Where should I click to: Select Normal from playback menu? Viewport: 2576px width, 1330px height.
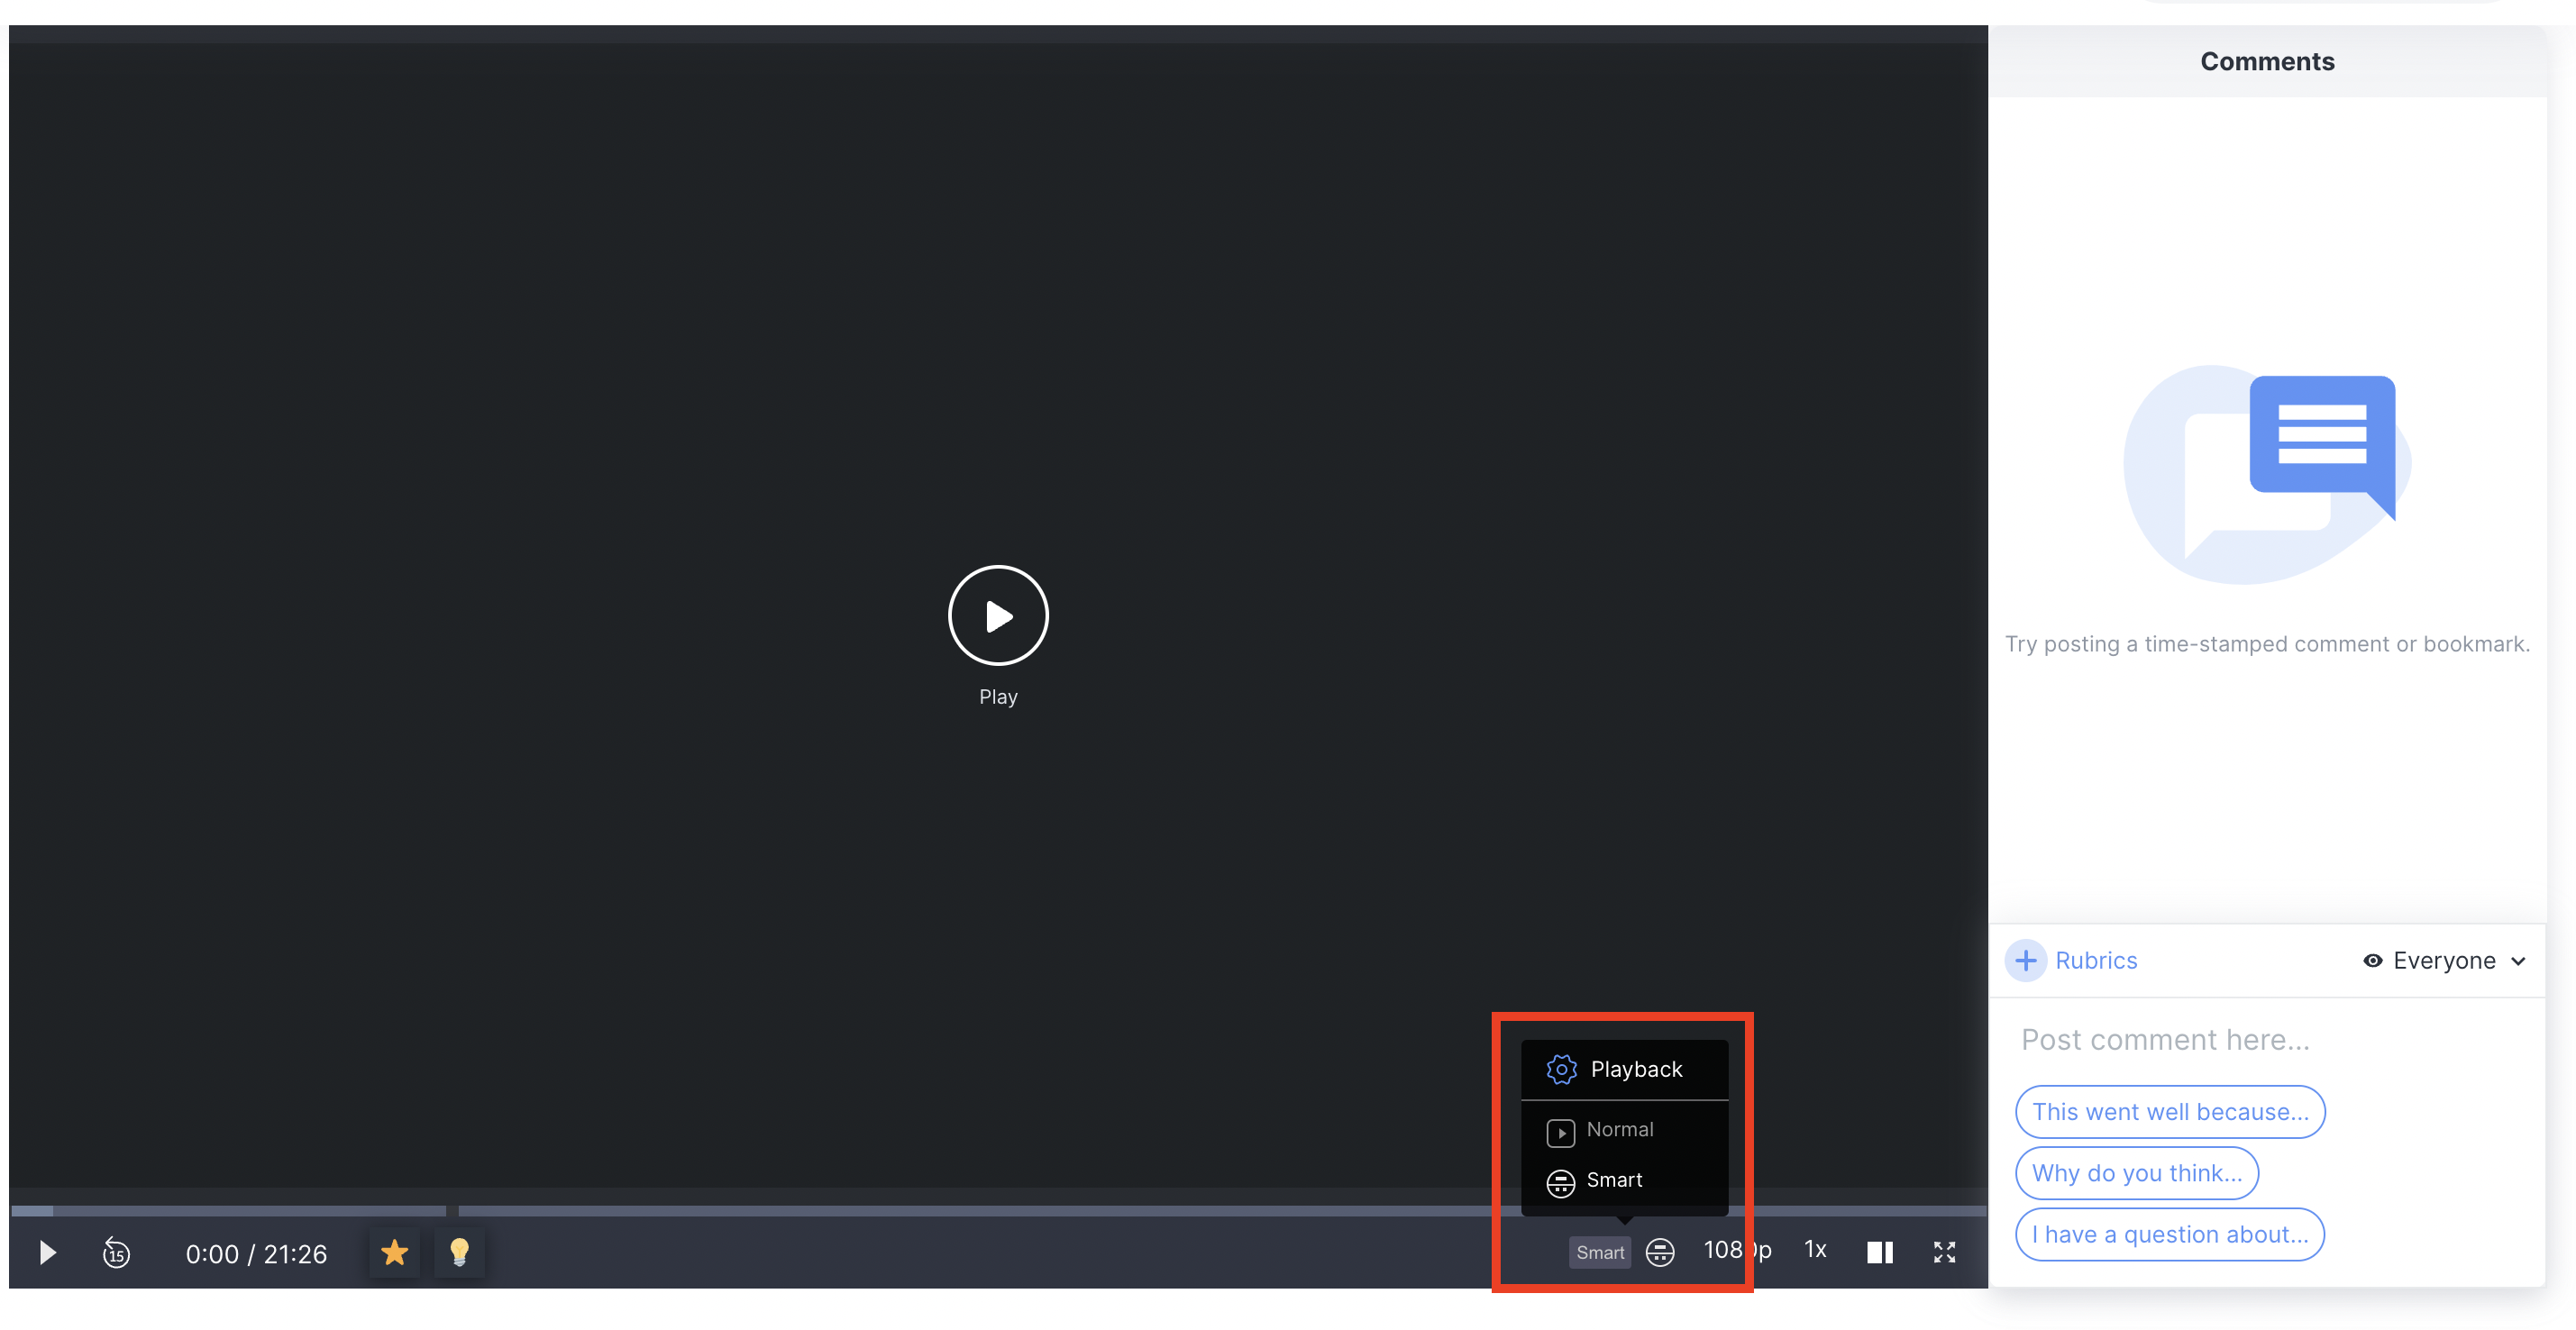[1620, 1128]
